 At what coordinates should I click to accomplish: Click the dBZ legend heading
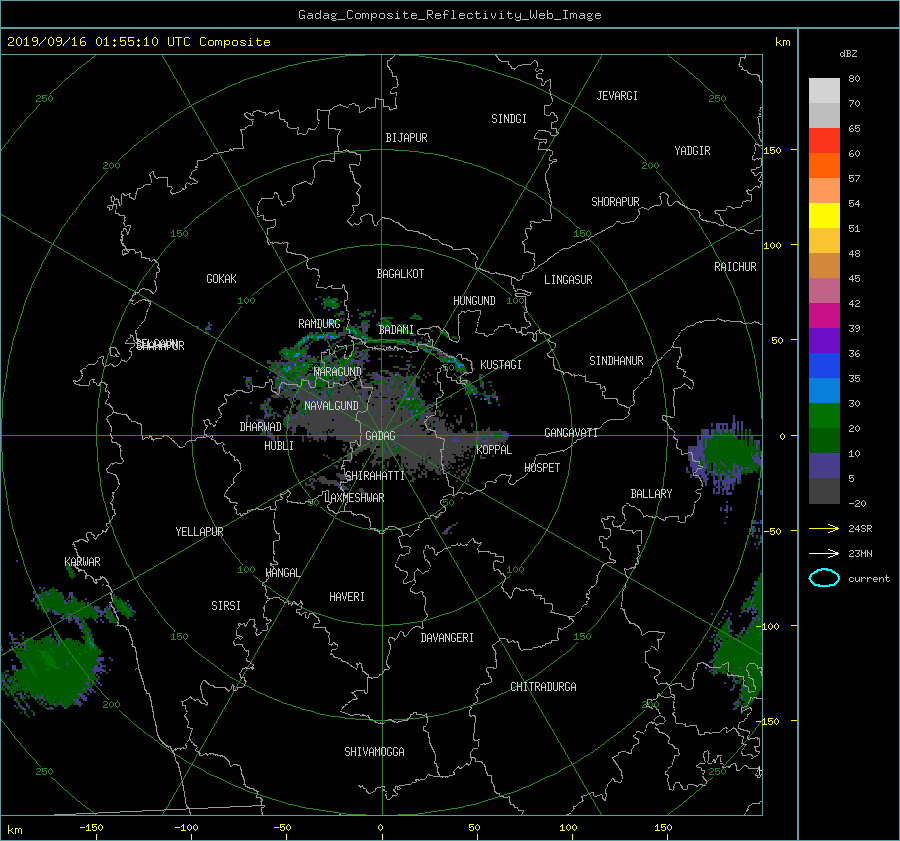[848, 54]
